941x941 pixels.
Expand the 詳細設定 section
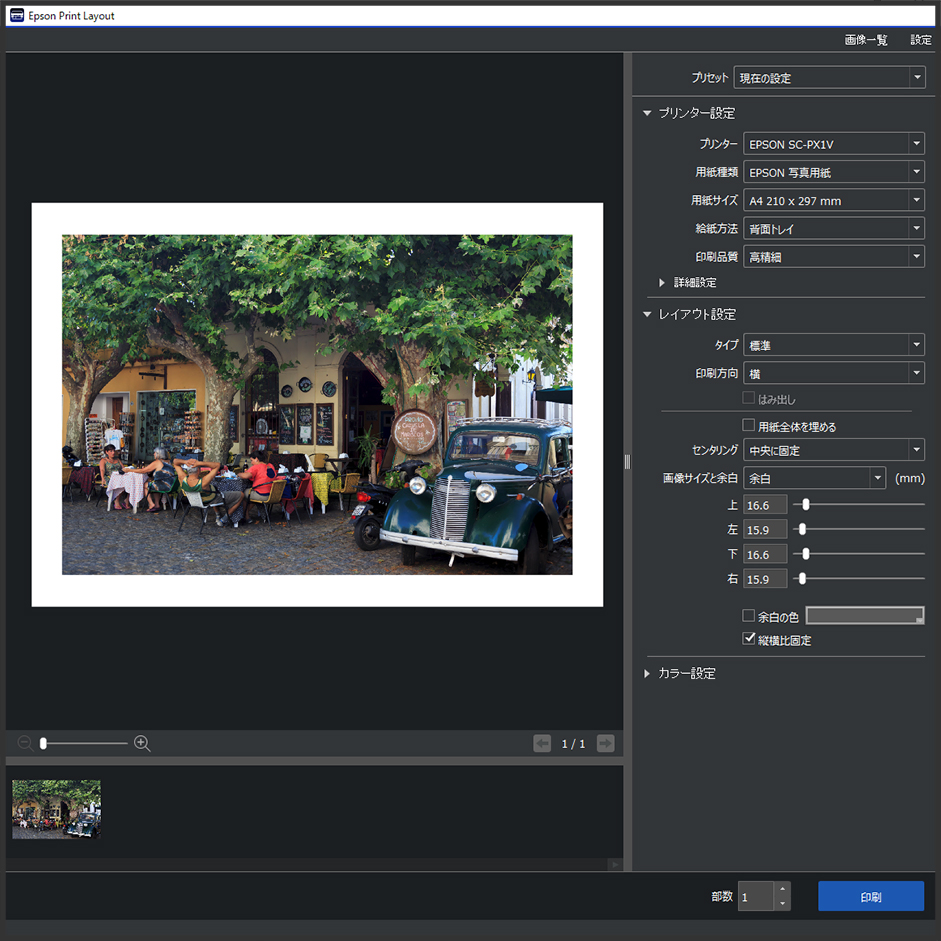click(693, 283)
